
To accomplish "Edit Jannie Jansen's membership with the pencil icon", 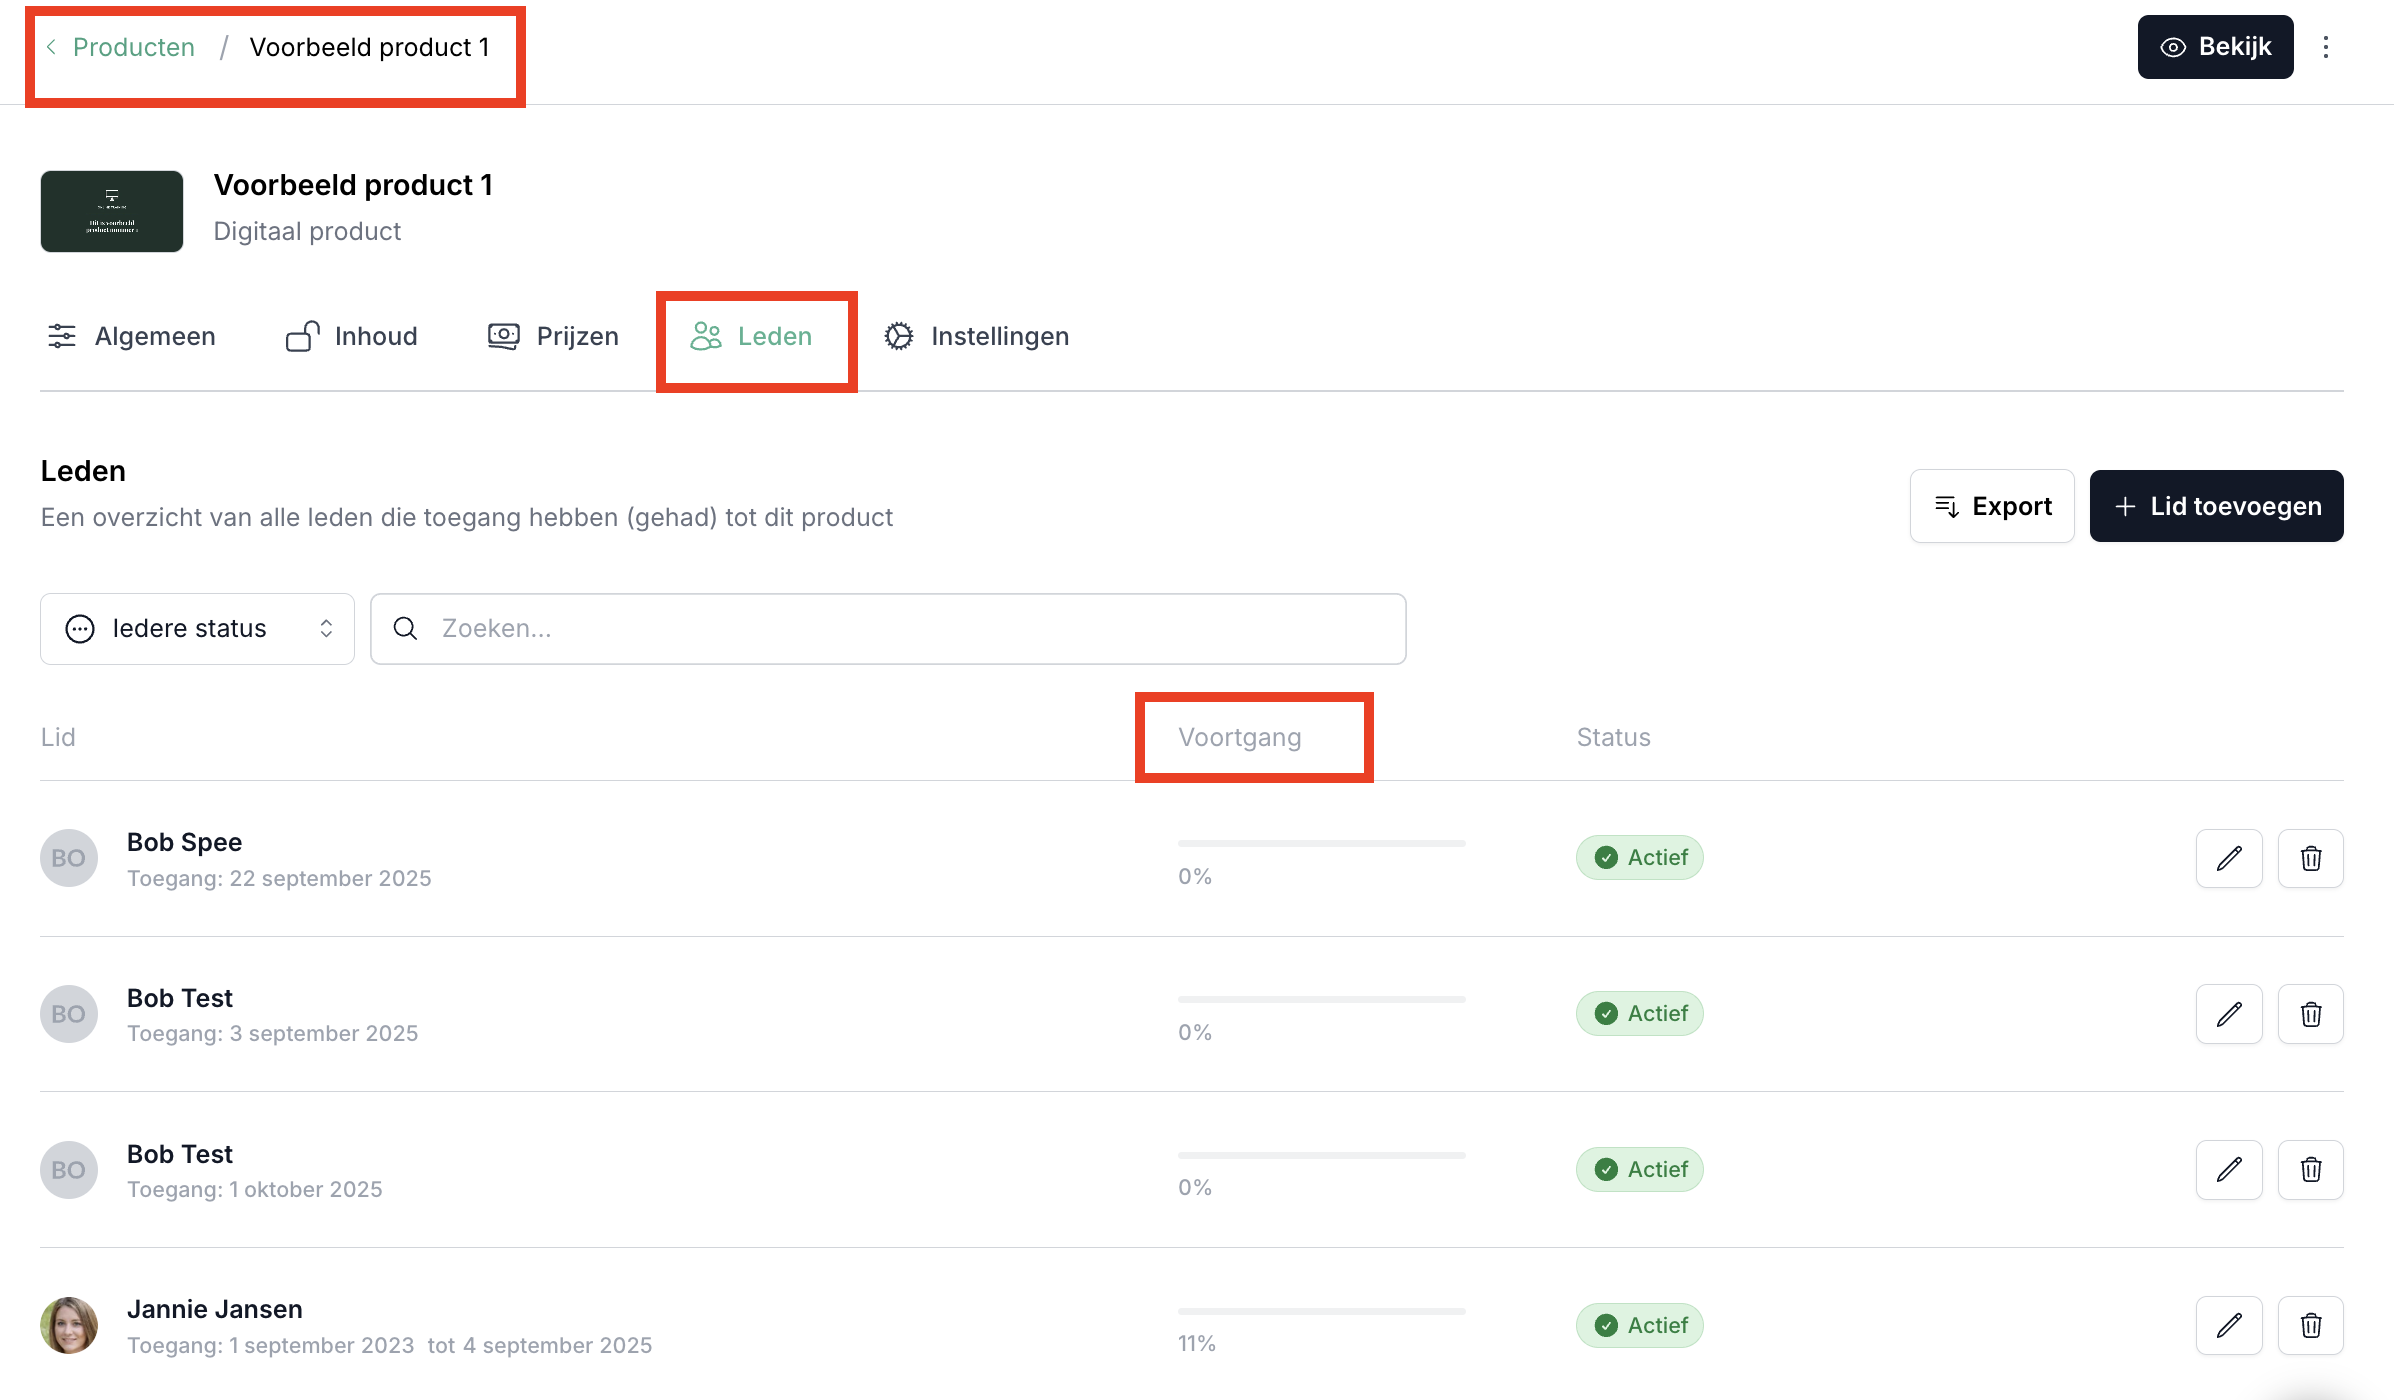I will tap(2229, 1325).
